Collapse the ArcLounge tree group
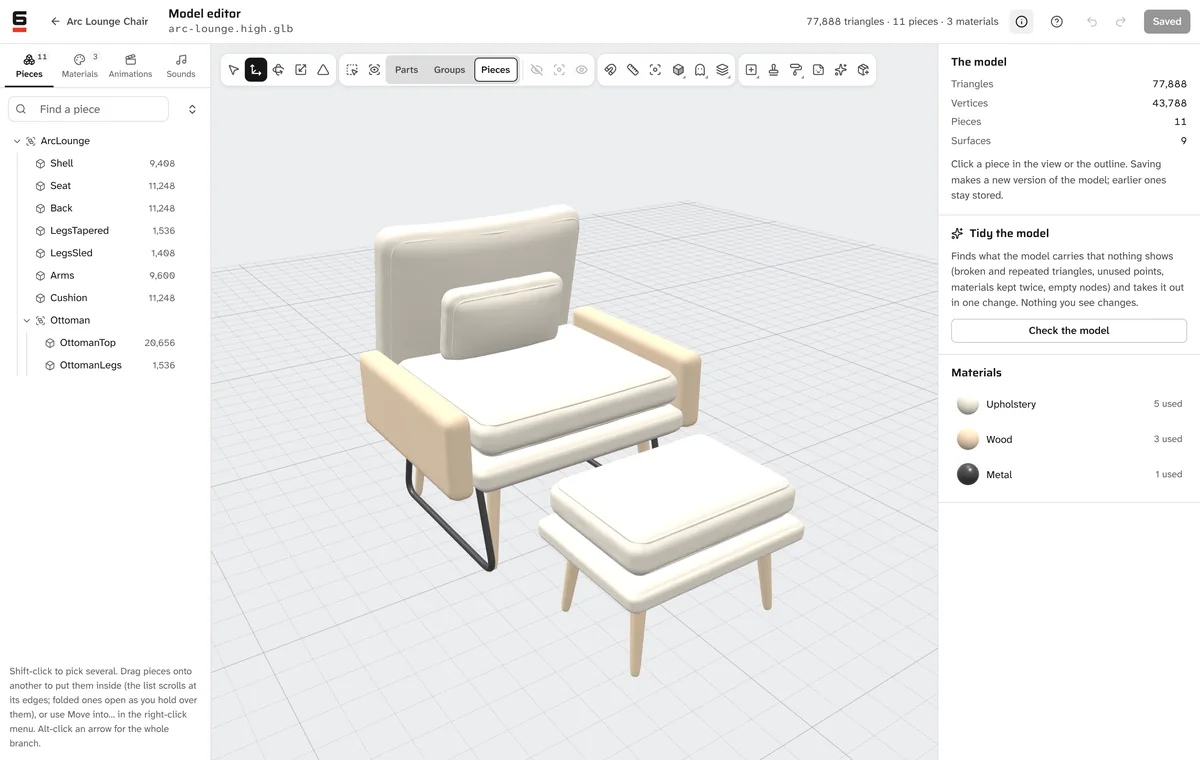Viewport: 1200px width, 760px height. (17, 141)
